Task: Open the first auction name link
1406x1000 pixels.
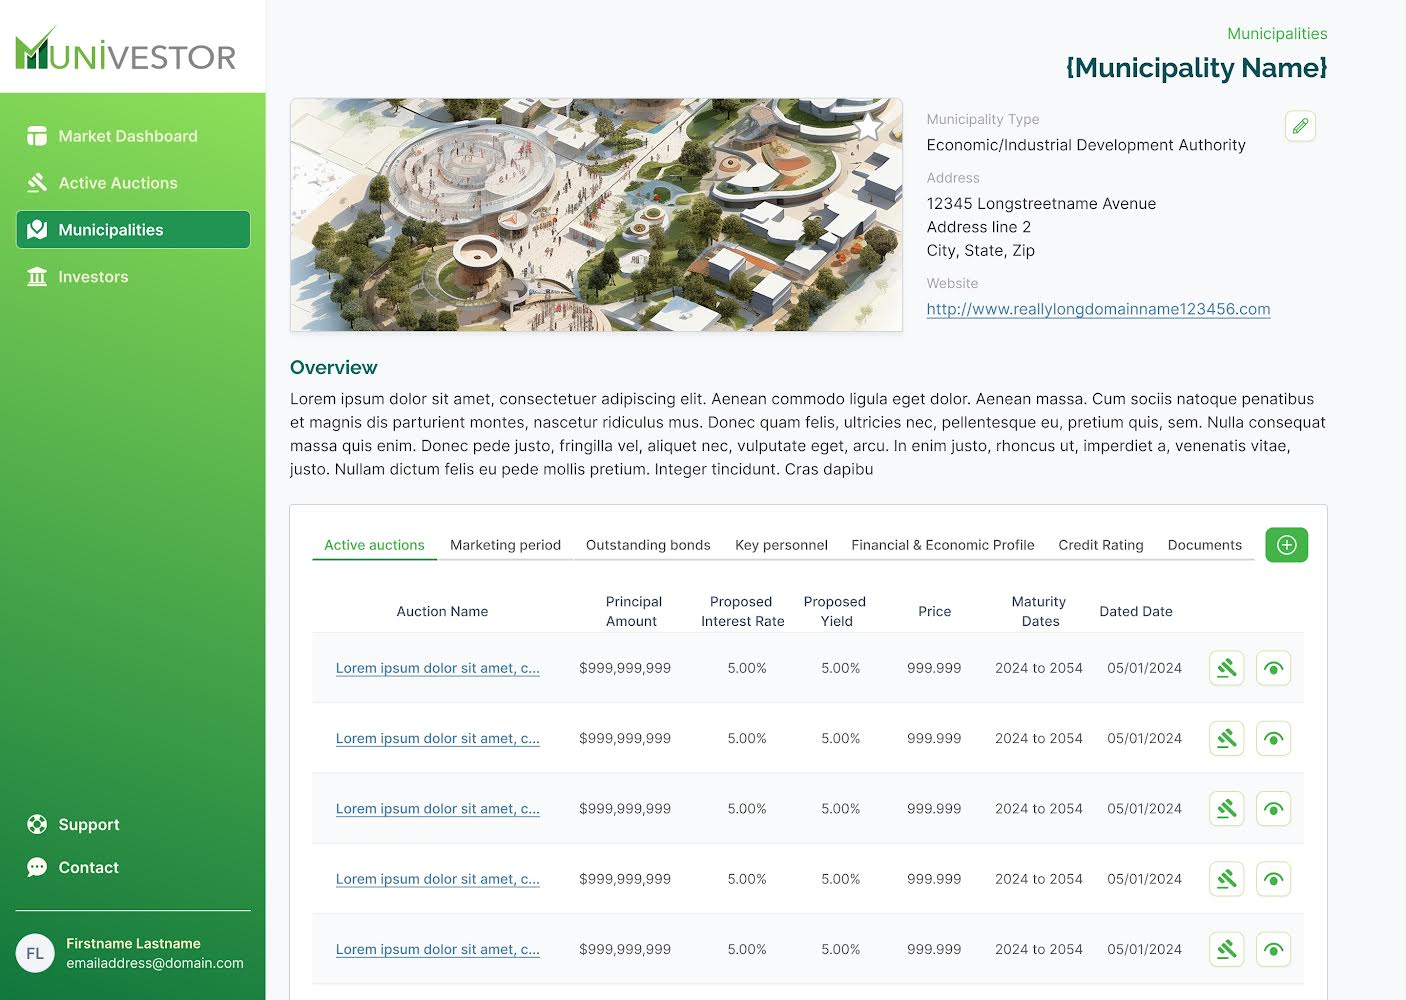Action: tap(437, 668)
